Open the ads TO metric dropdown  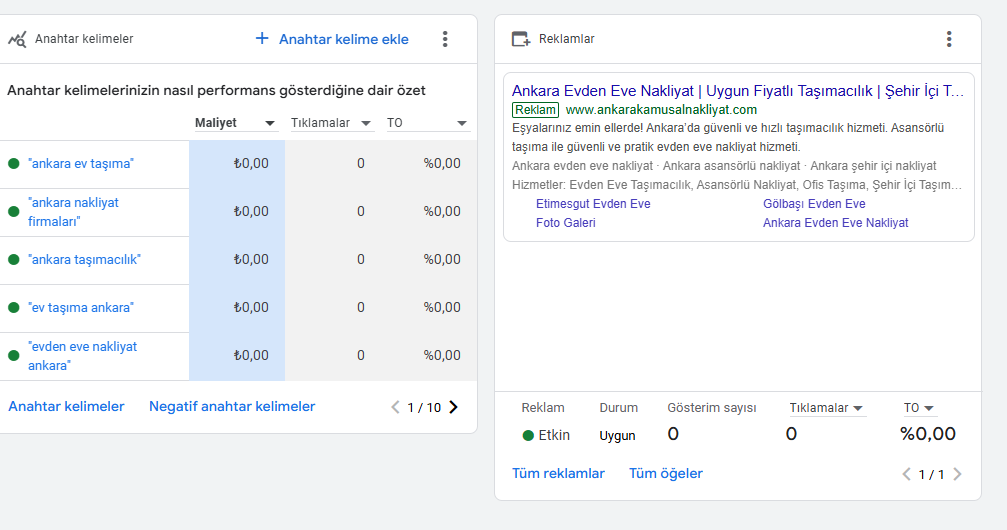[x=918, y=408]
